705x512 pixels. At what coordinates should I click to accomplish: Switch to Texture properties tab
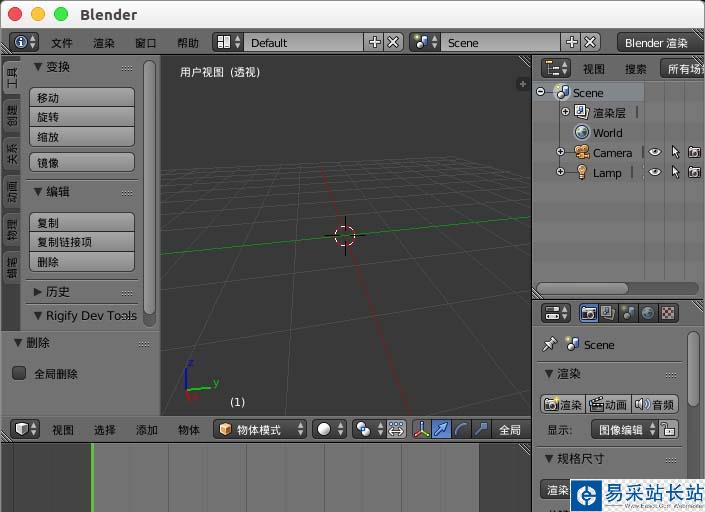tap(668, 313)
